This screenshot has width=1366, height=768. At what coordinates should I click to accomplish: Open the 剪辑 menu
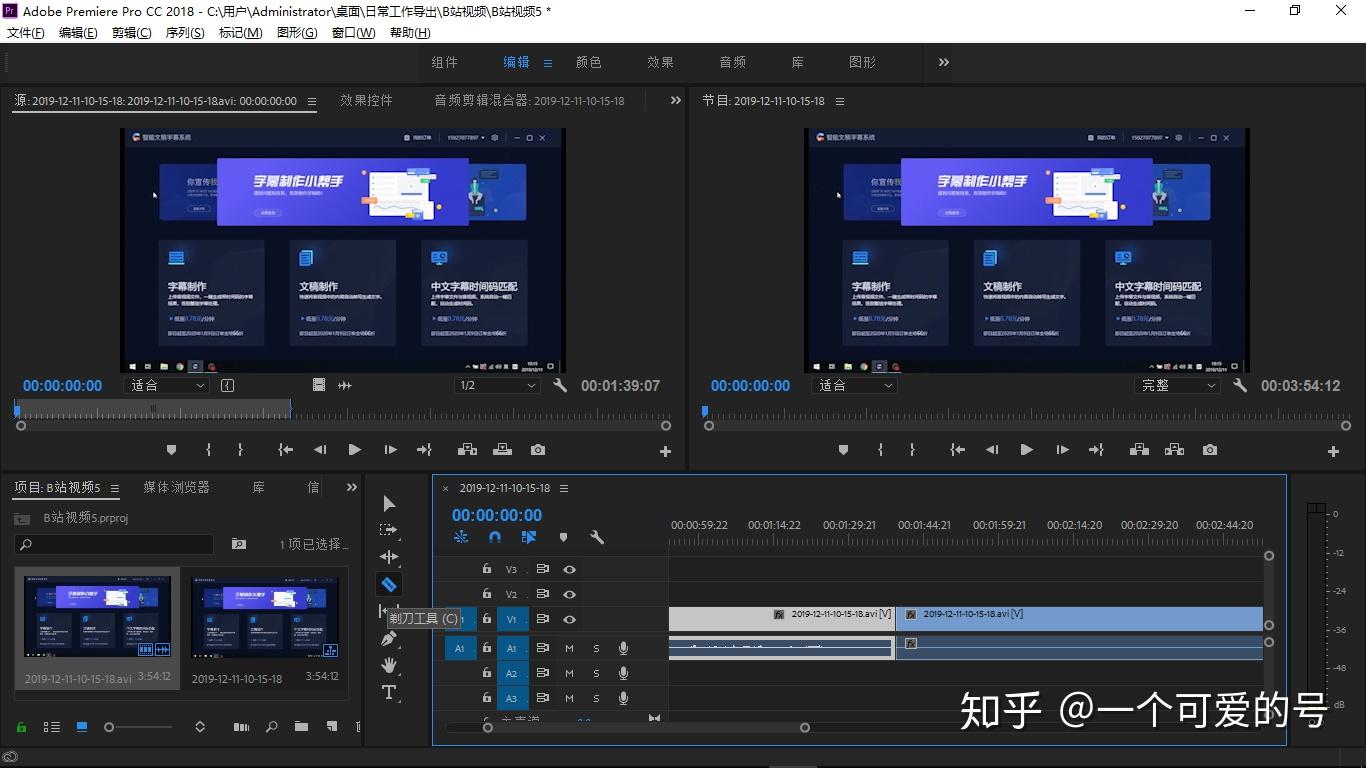click(131, 33)
